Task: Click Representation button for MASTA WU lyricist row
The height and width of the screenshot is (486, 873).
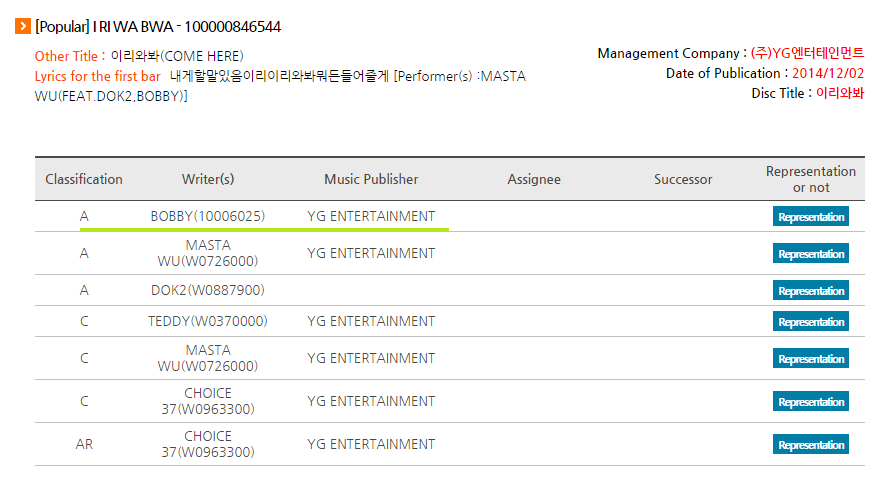Action: [811, 253]
